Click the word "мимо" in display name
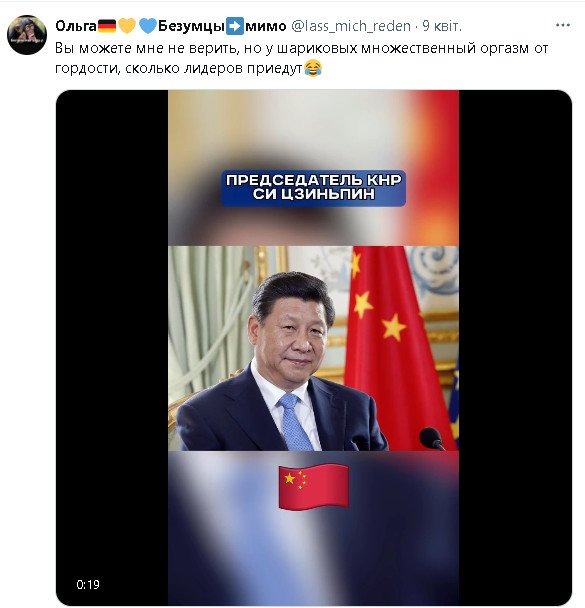 [266, 26]
